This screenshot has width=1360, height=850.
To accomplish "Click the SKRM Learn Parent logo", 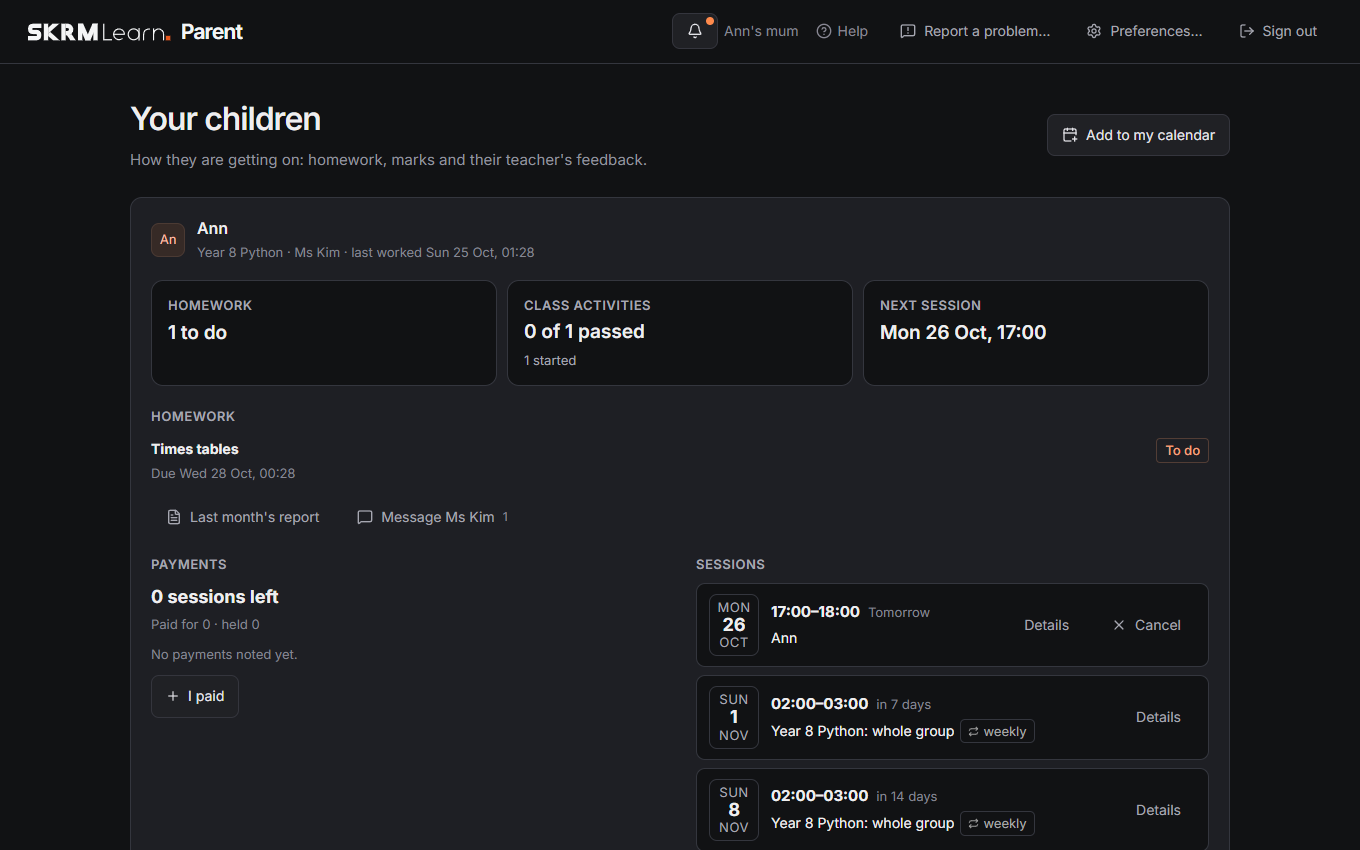I will click(135, 32).
